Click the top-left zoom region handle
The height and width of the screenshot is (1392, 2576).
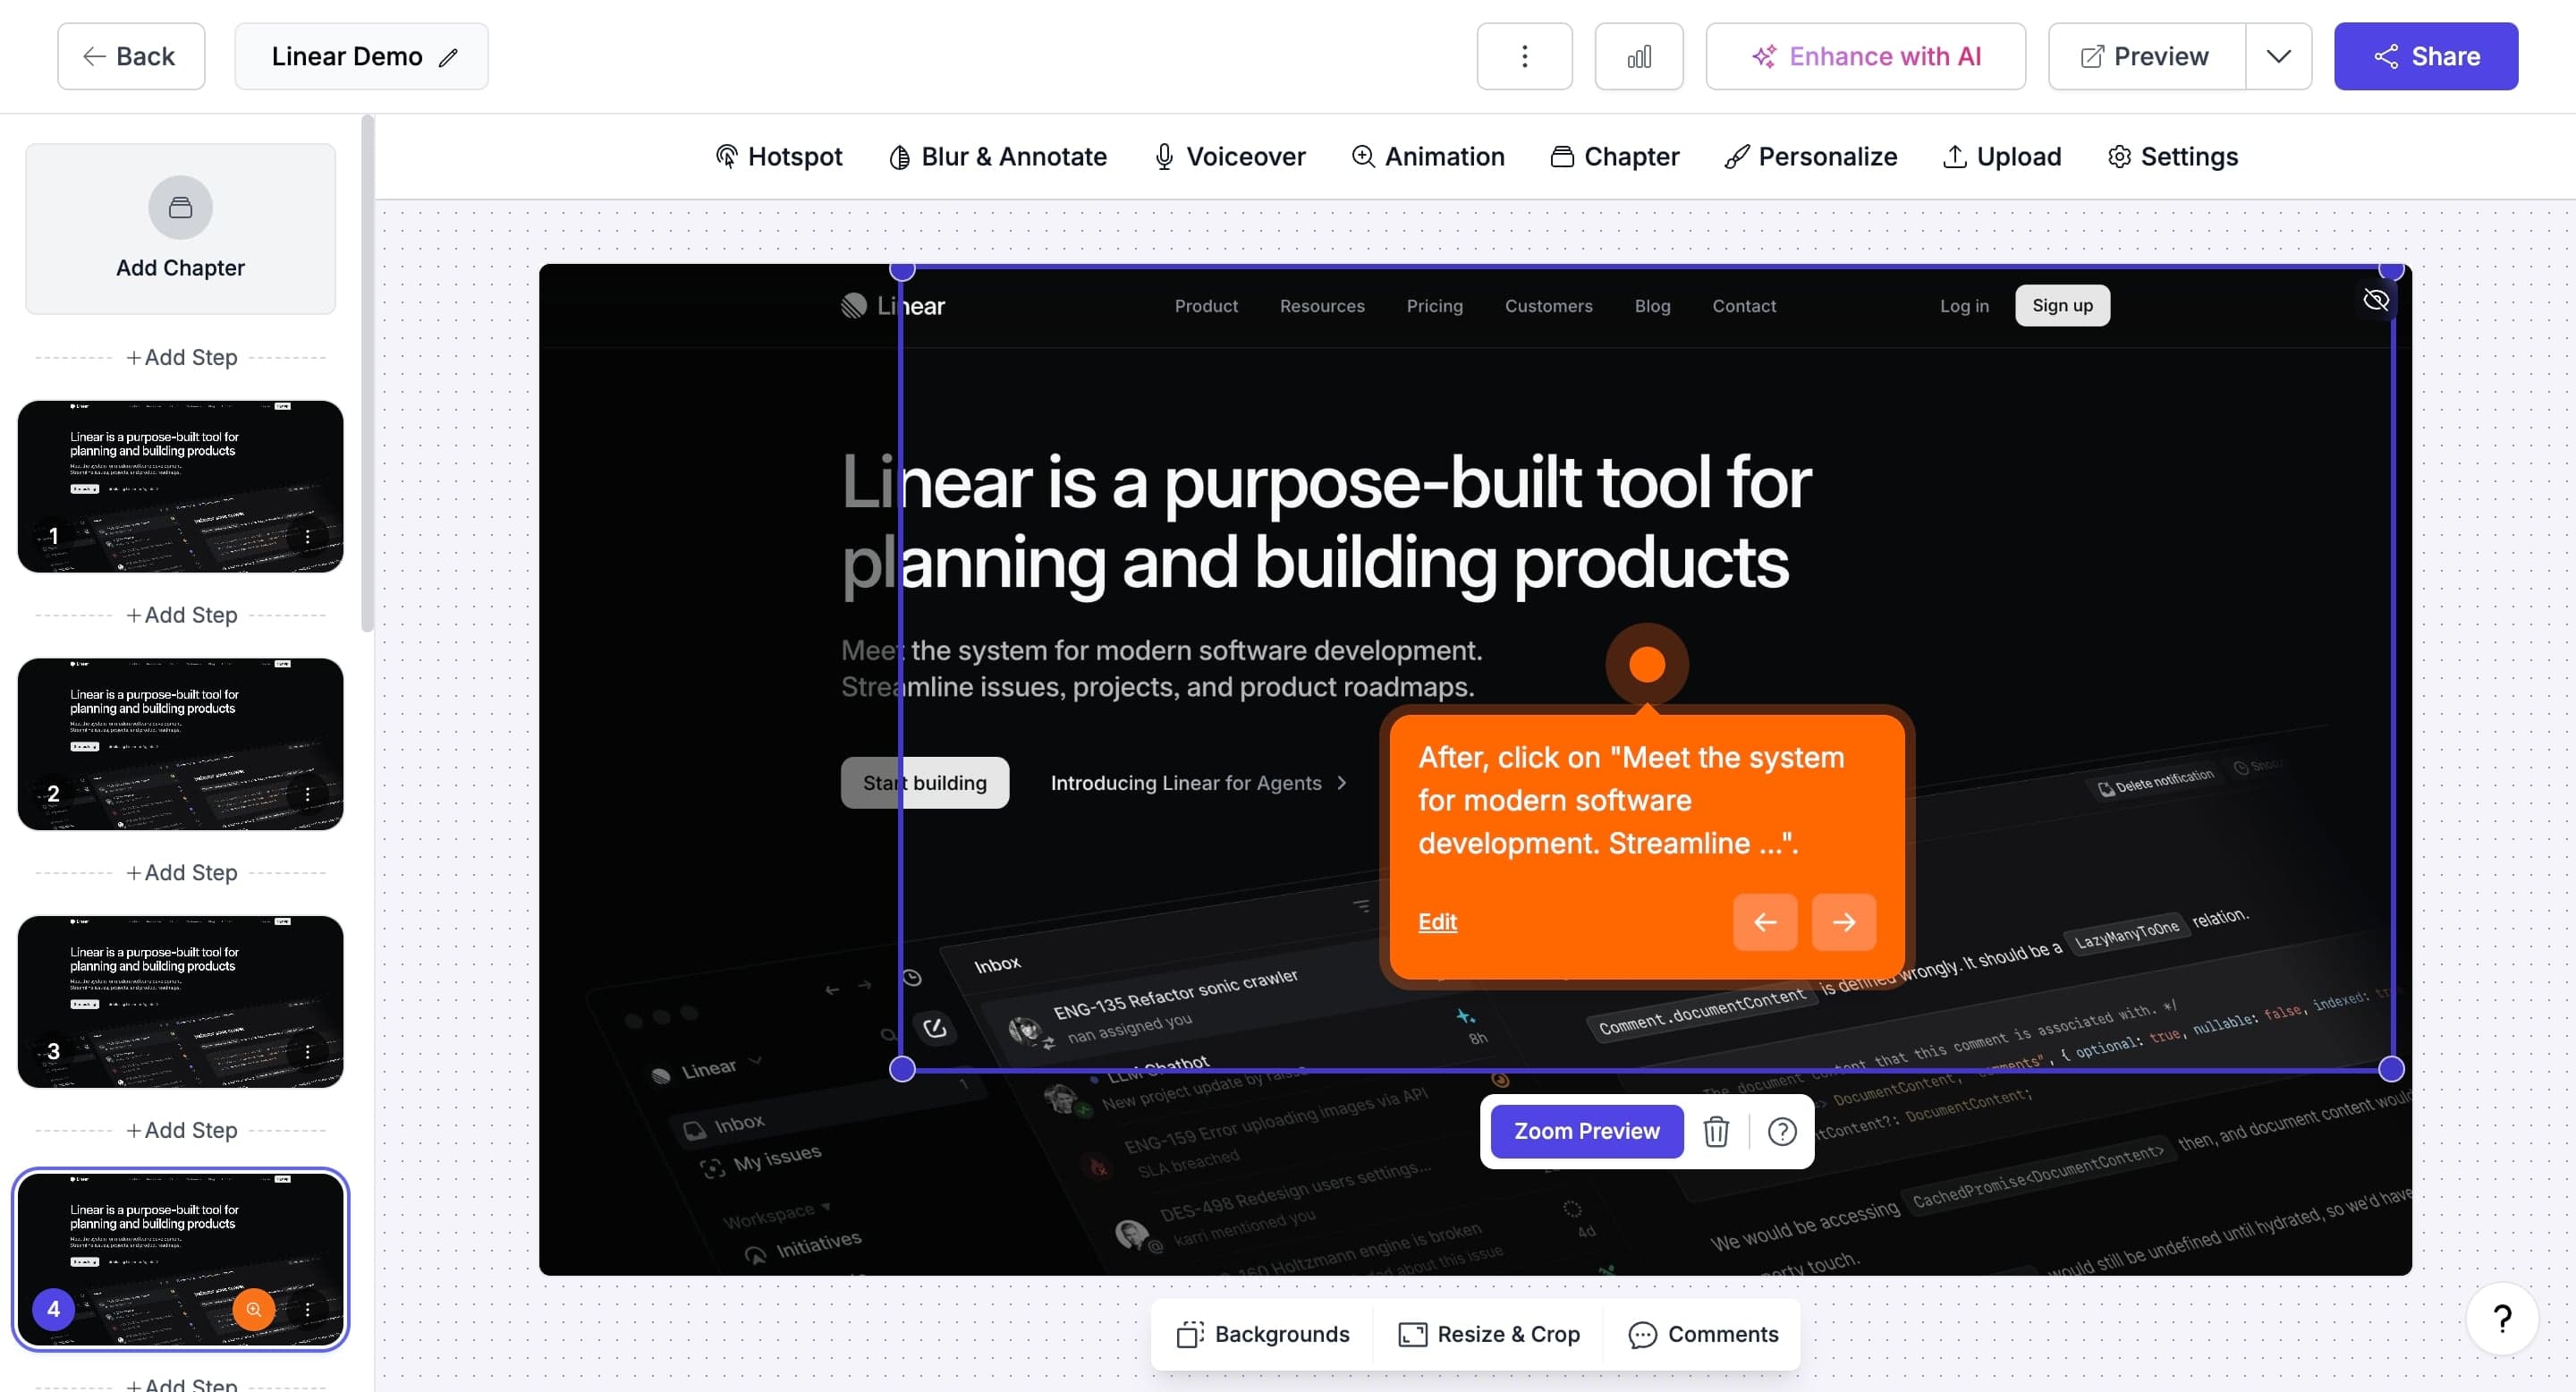coord(902,270)
